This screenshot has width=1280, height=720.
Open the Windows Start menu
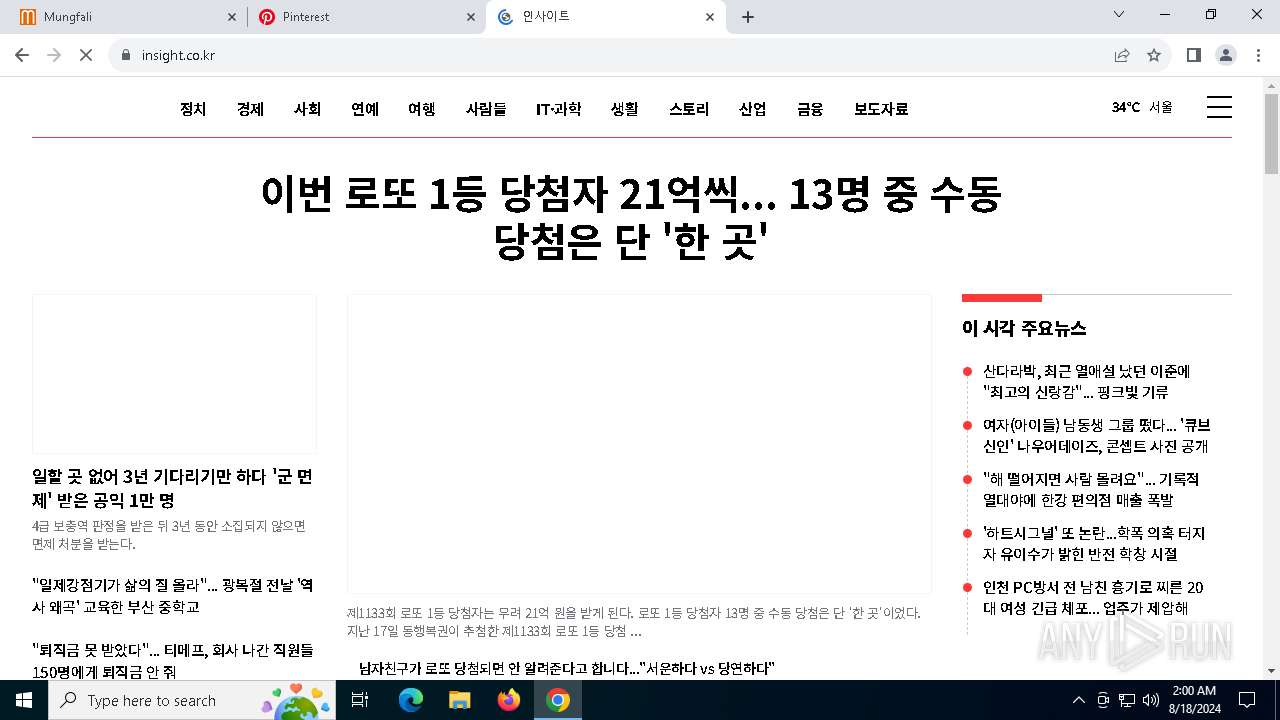(x=23, y=700)
